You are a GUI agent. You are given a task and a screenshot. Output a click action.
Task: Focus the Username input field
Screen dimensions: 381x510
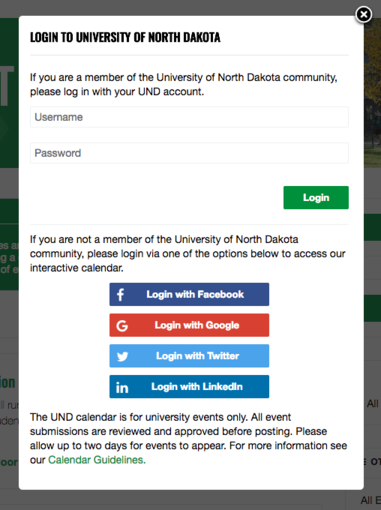click(189, 117)
